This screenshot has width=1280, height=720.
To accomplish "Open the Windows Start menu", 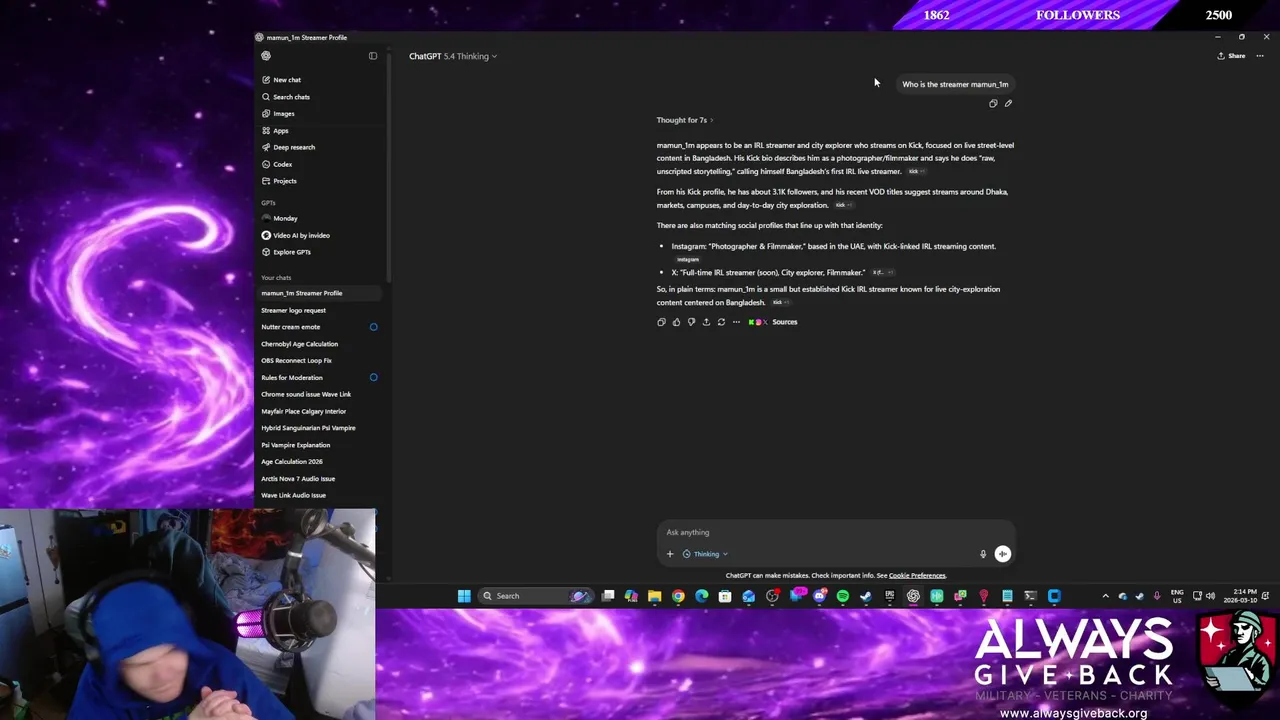I will coord(464,596).
